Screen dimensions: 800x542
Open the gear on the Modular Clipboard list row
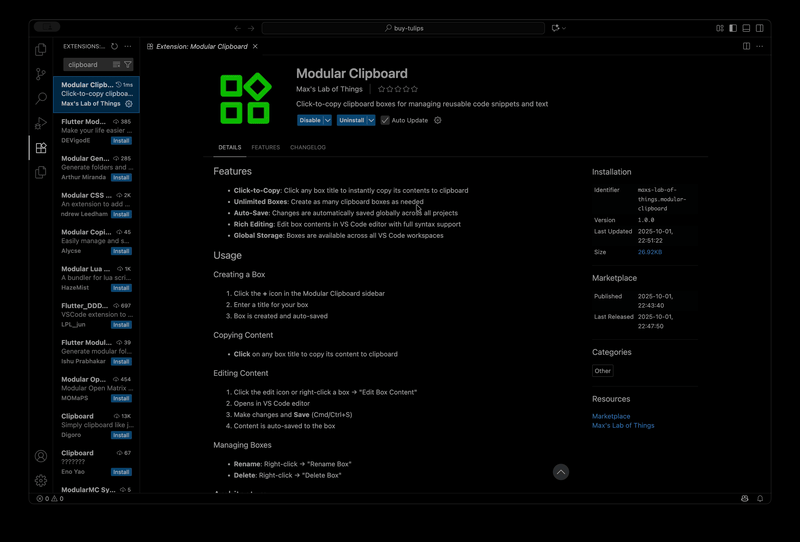[129, 104]
